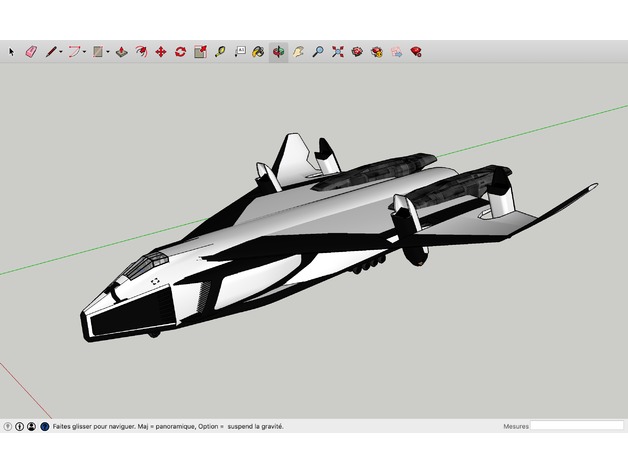Select the Rectangle shape tool
The image size is (628, 472).
[98, 52]
